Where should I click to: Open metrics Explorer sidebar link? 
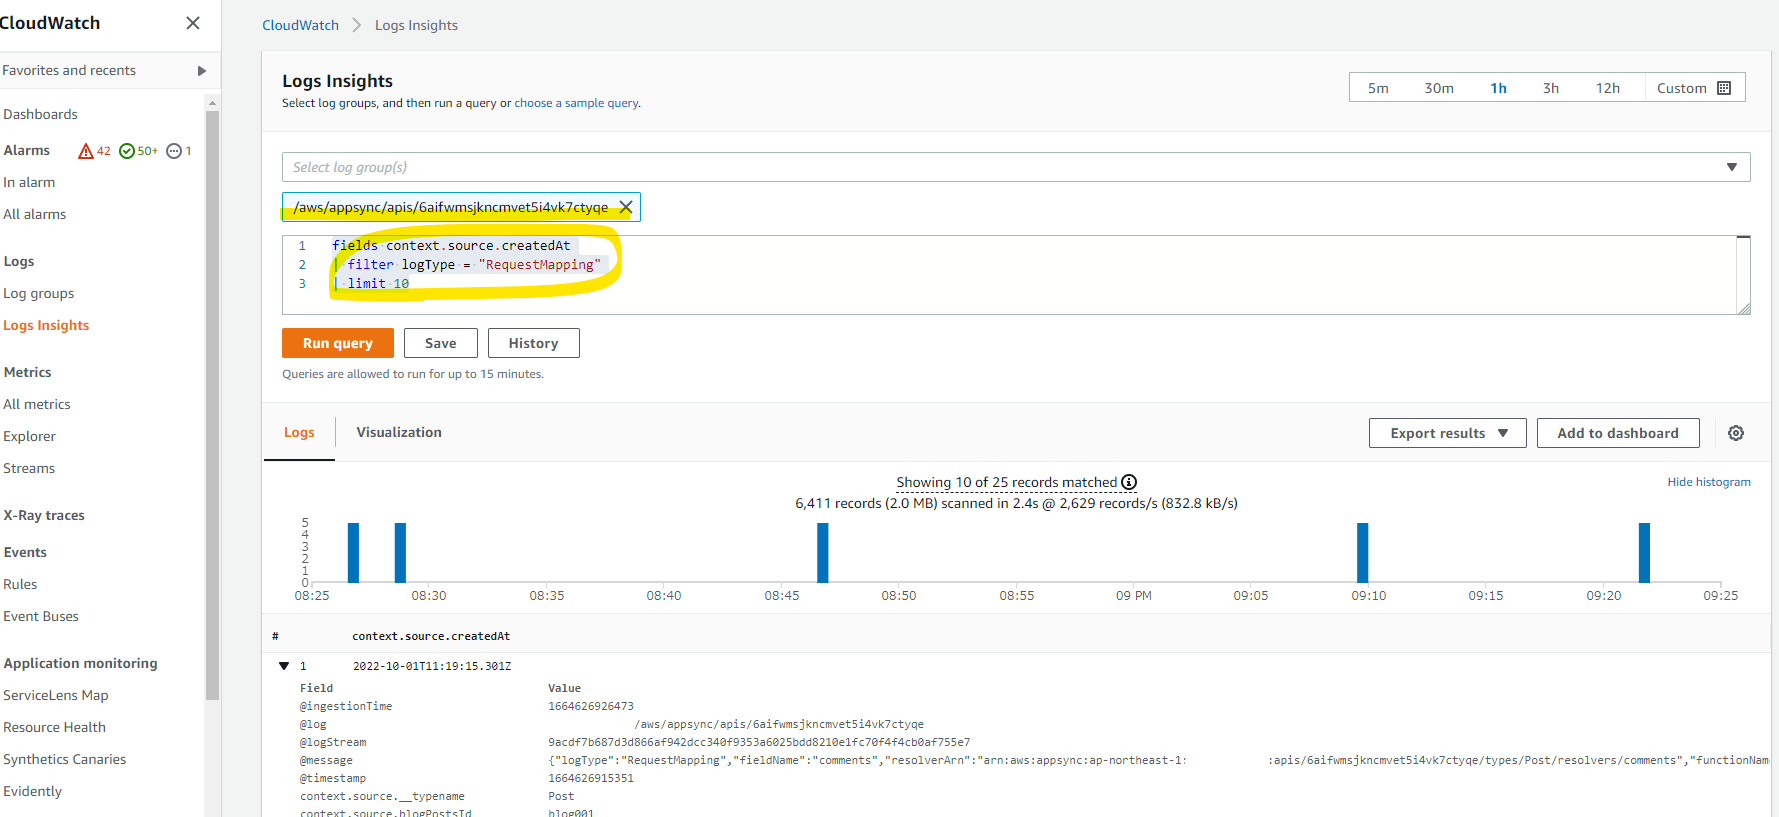pos(30,436)
